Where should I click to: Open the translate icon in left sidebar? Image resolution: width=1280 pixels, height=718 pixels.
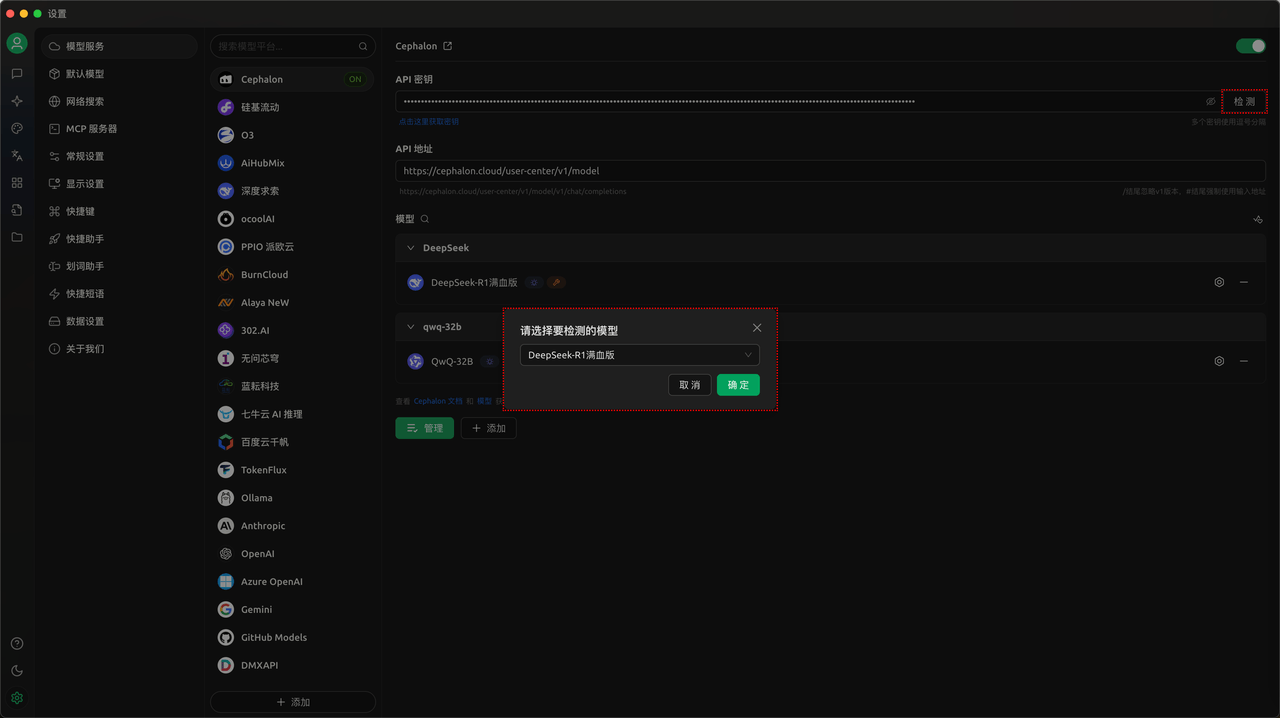point(17,156)
